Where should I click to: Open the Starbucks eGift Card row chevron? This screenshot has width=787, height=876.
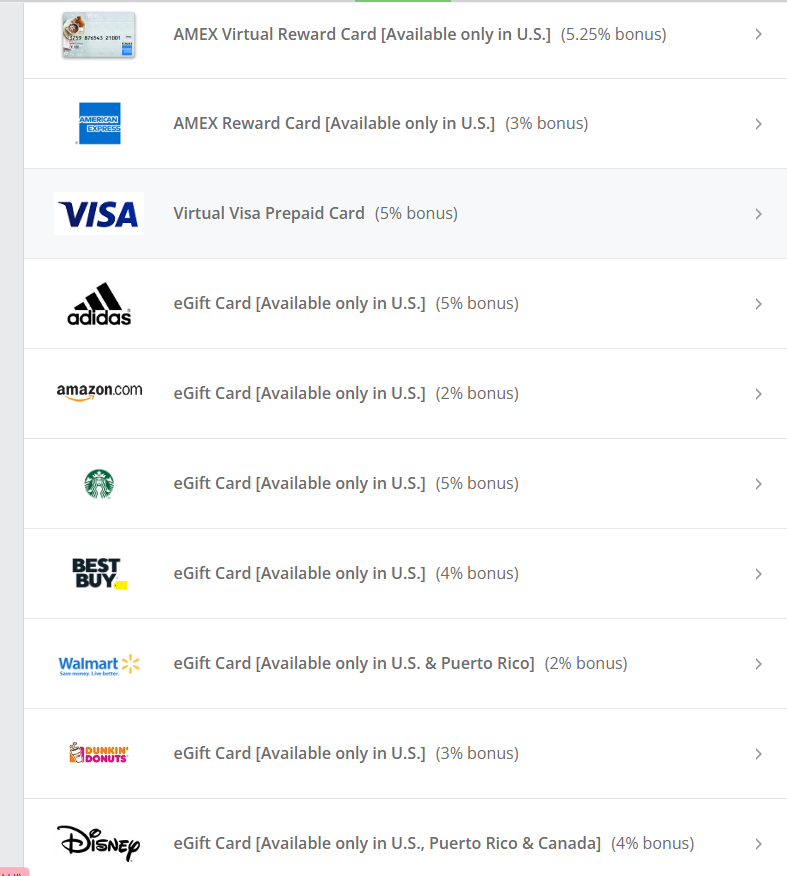(x=758, y=484)
